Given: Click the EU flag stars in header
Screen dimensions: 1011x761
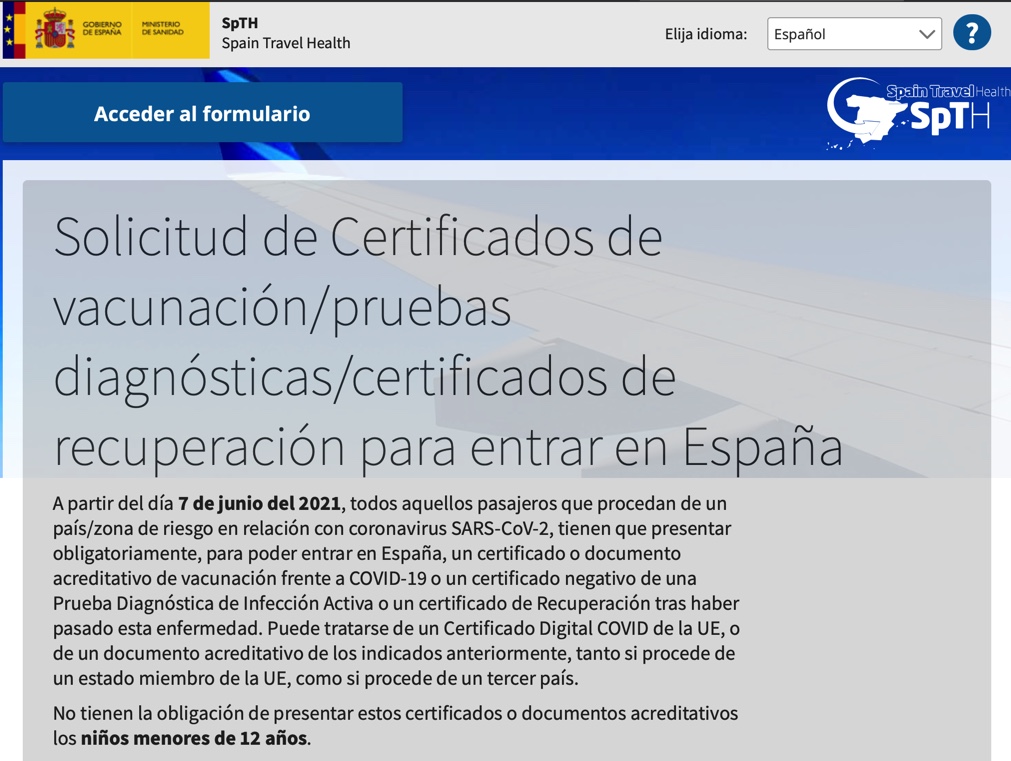Looking at the screenshot, I should coord(11,30).
